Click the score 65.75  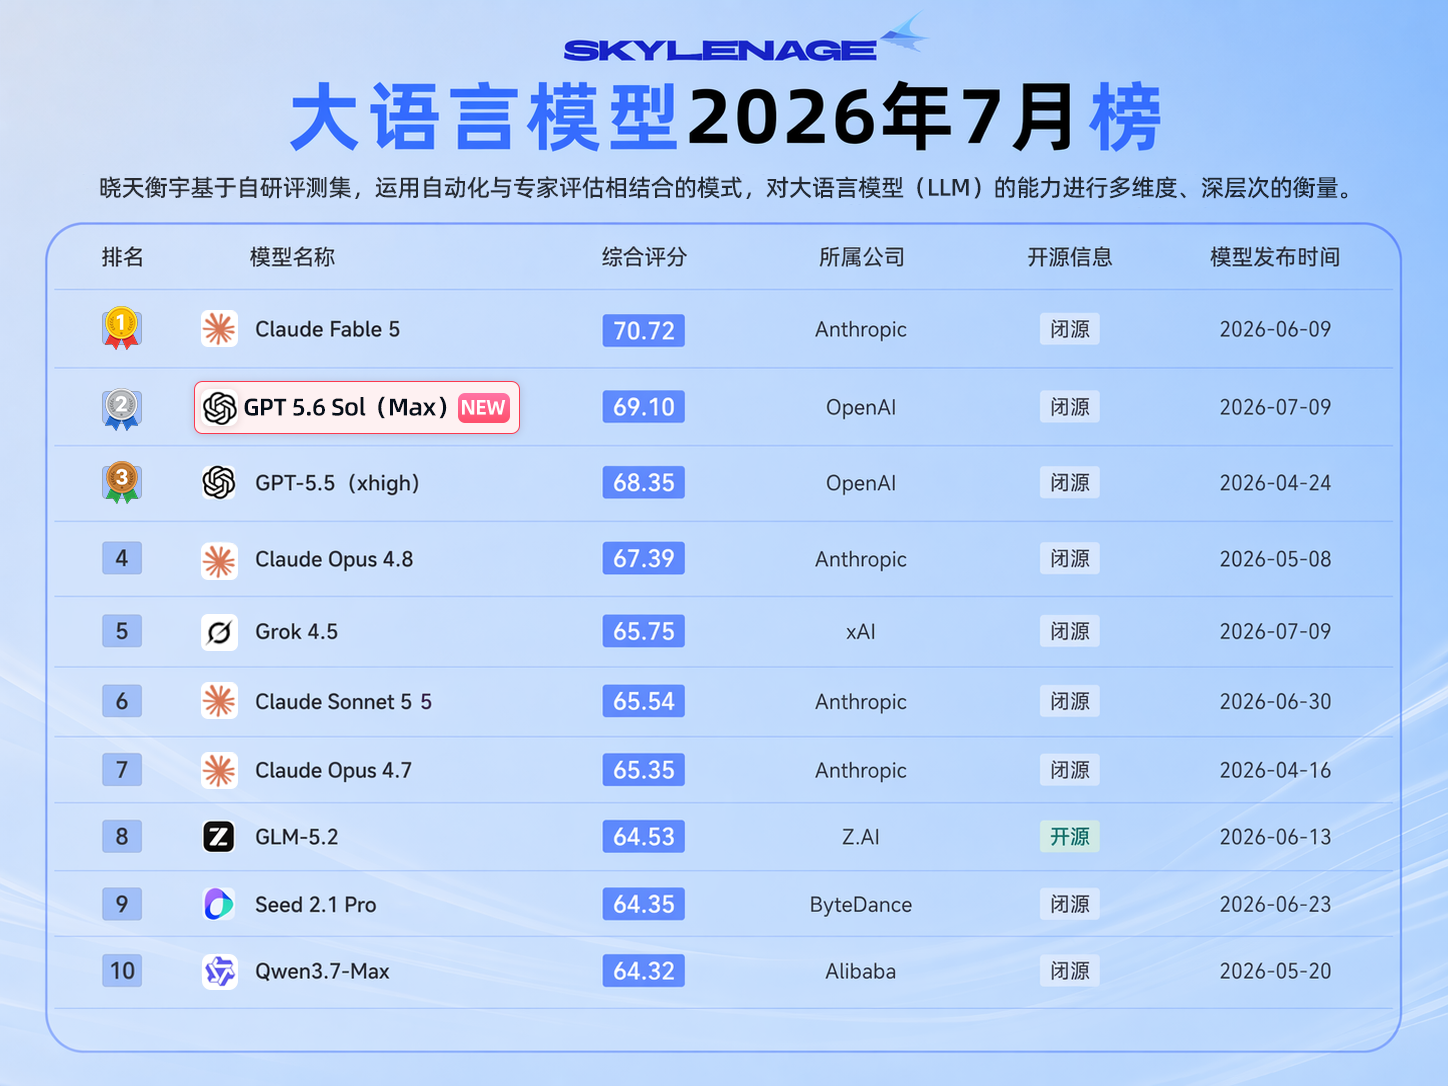coord(644,631)
